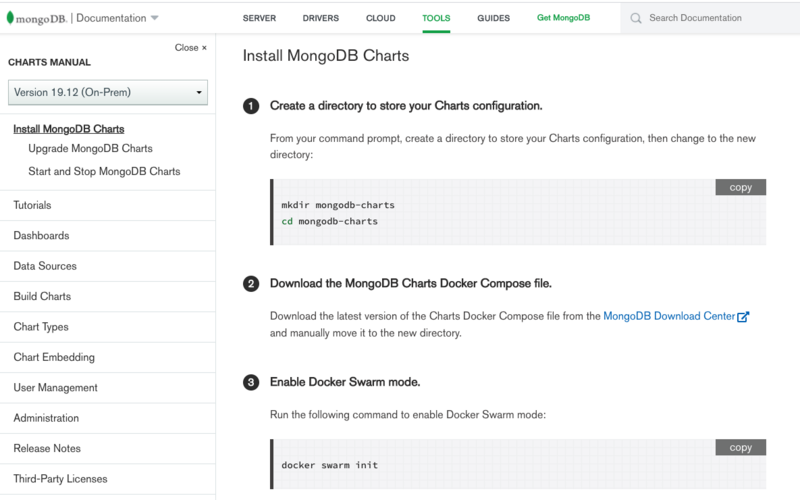
Task: Open the Chart Types section
Action: tap(41, 327)
